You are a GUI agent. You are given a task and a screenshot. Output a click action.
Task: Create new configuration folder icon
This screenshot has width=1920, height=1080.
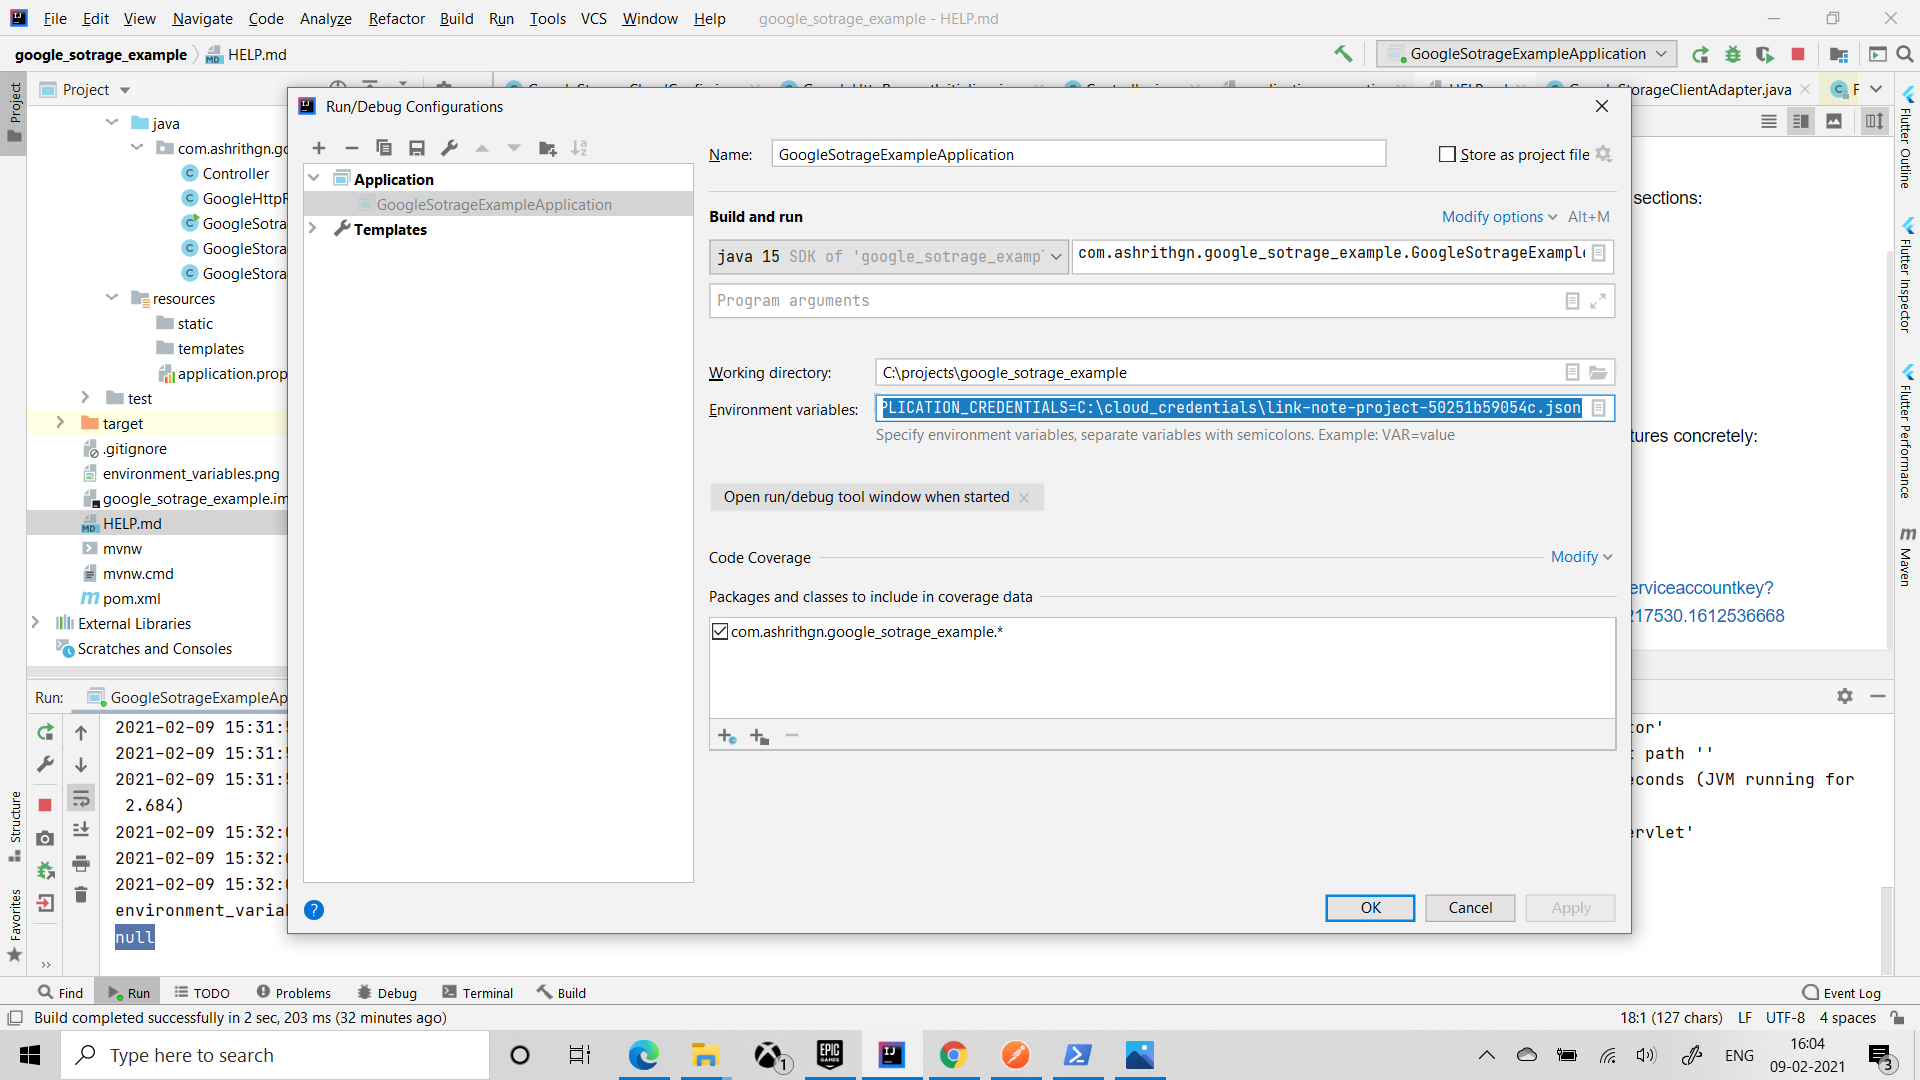[547, 148]
